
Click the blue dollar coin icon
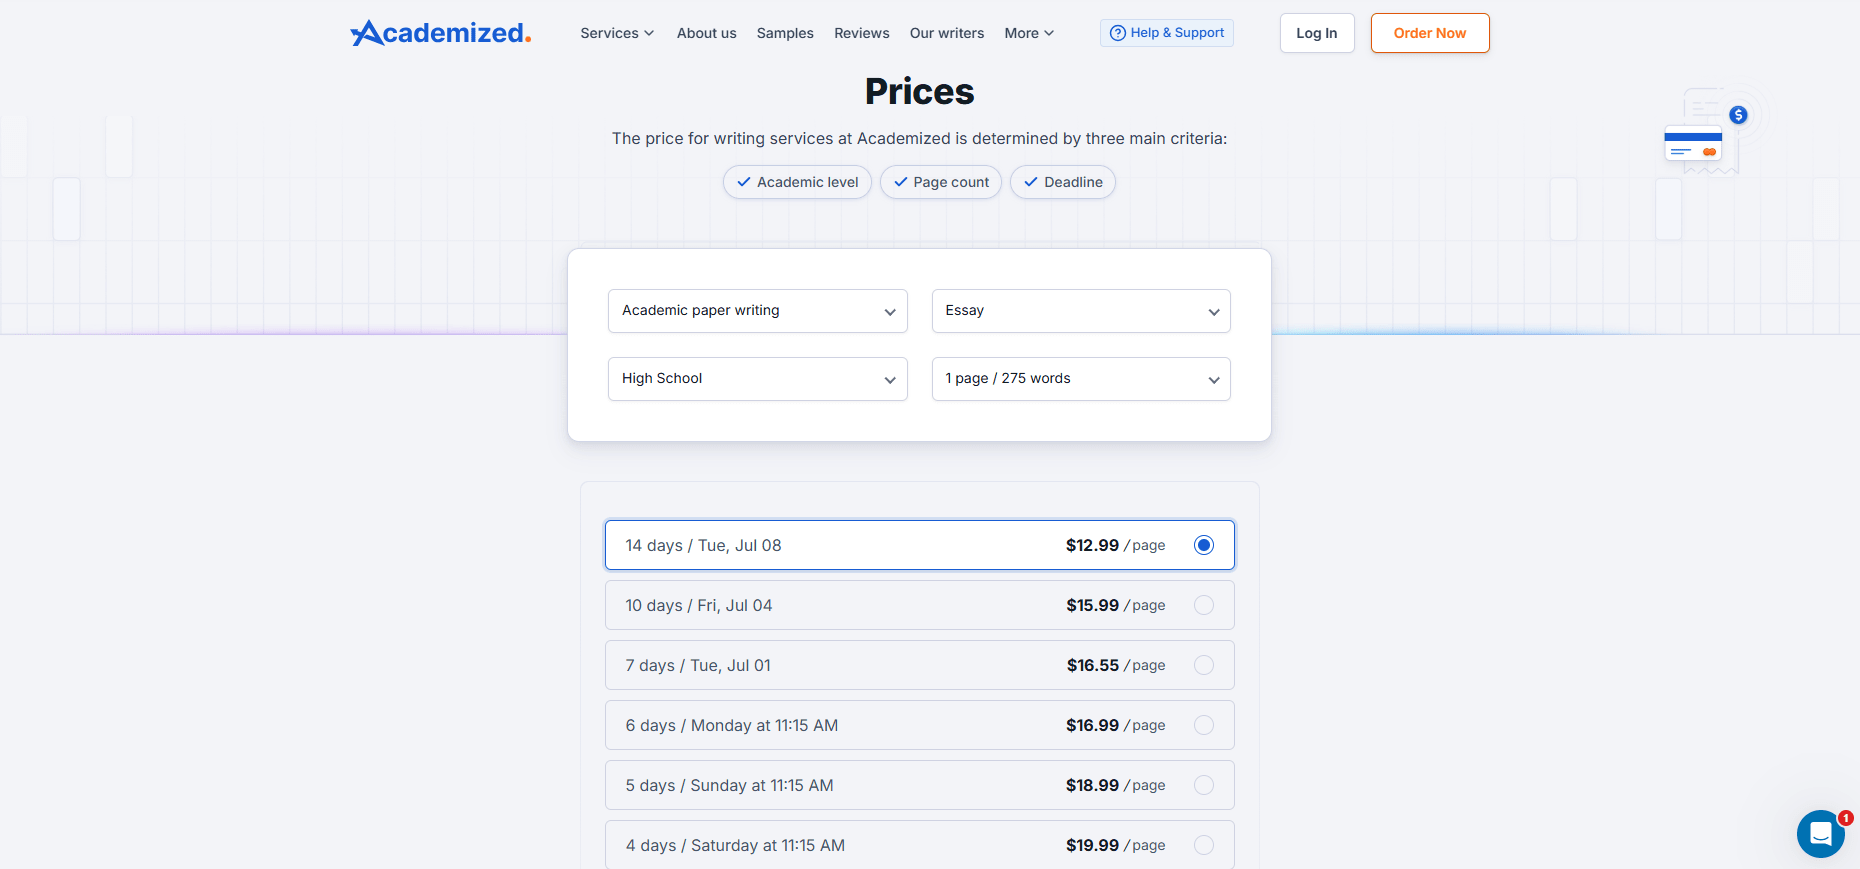[1739, 115]
